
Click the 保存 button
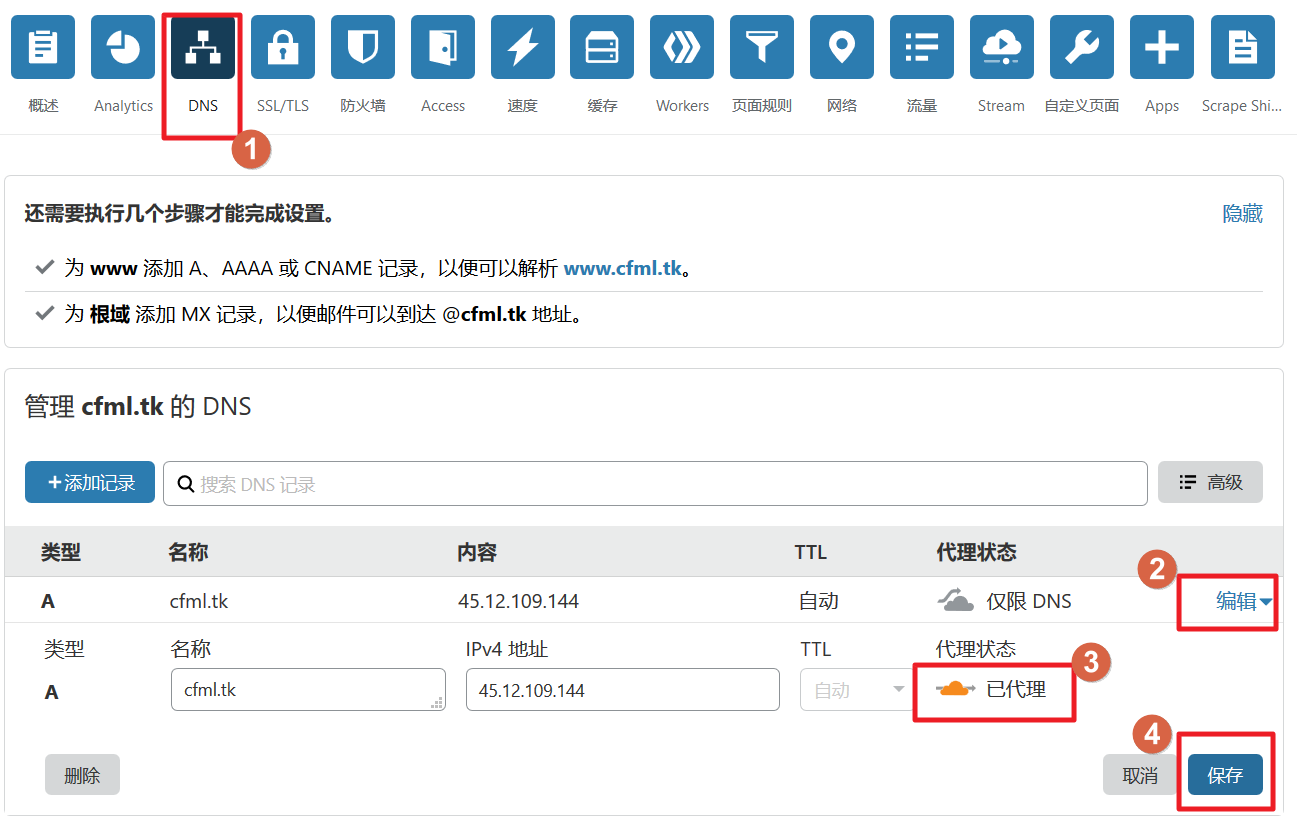click(1225, 775)
